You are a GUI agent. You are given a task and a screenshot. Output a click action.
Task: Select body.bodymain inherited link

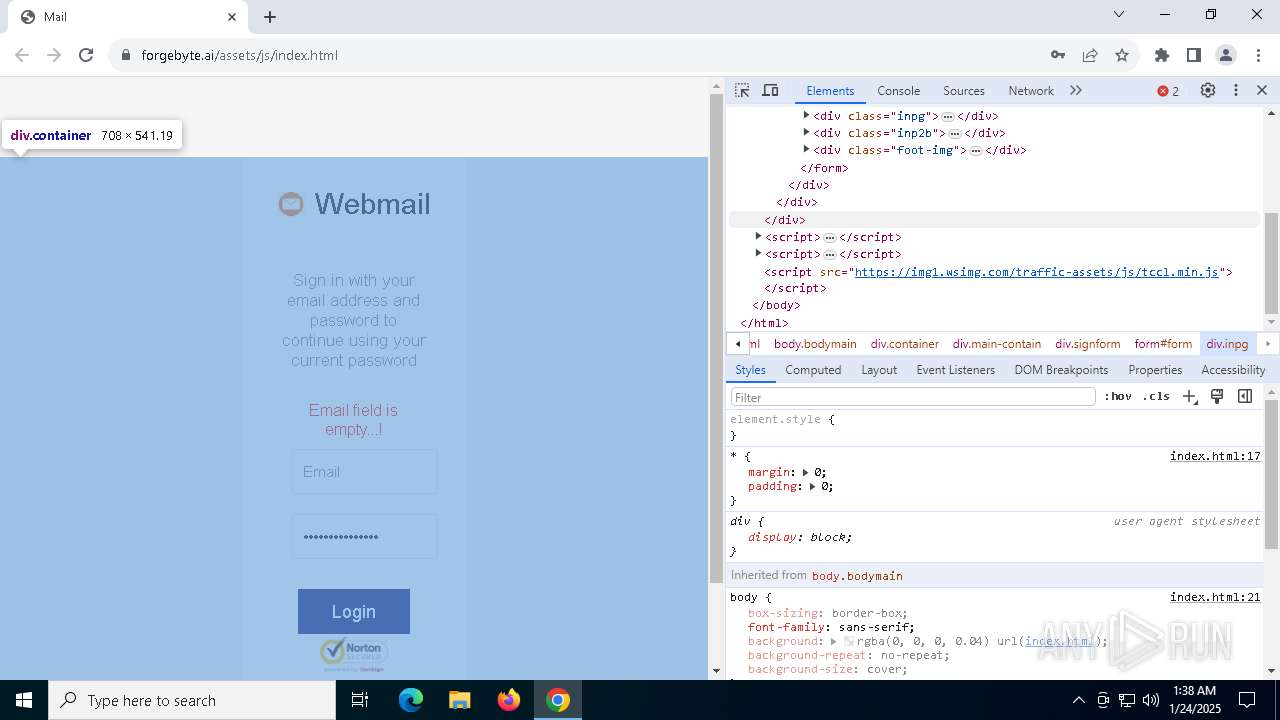point(857,576)
